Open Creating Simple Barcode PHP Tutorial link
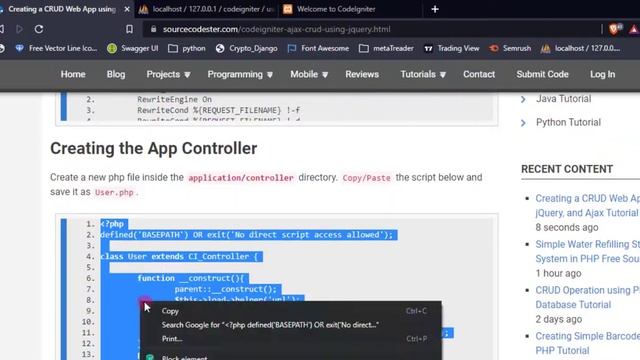 coord(587,343)
